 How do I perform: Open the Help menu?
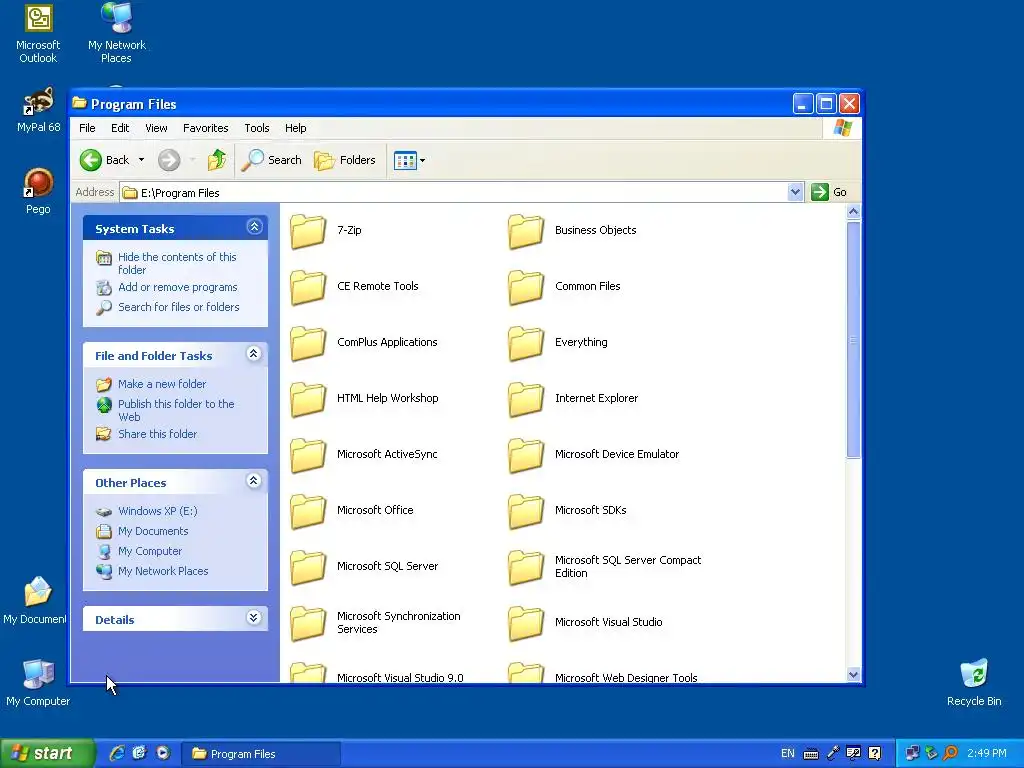[295, 128]
